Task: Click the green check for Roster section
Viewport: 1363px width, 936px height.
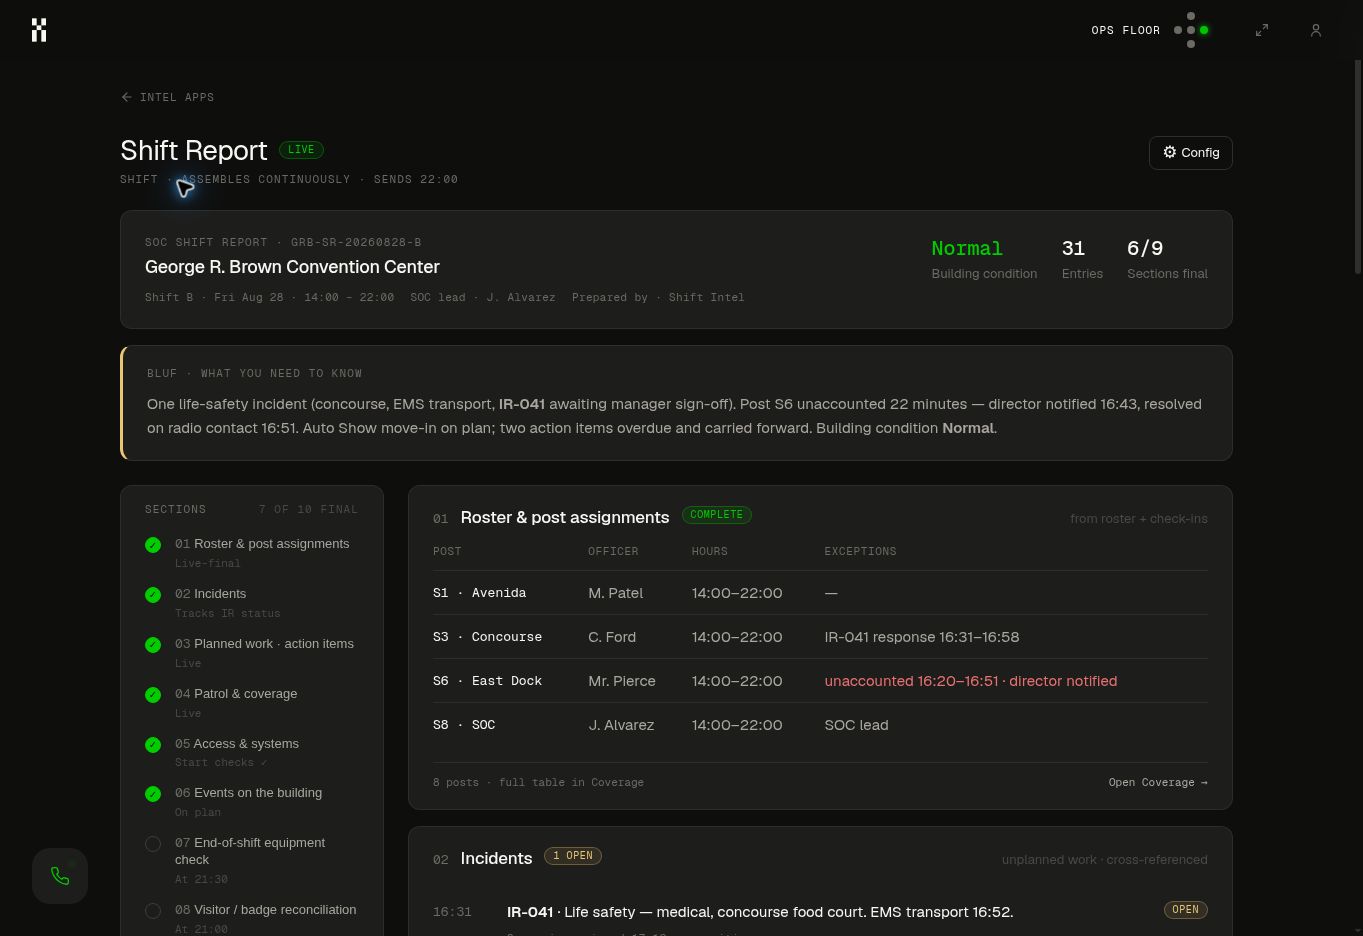Action: coord(153,545)
